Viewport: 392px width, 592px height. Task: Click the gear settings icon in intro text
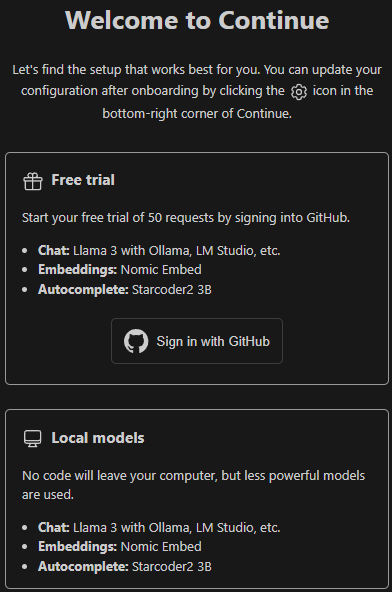tap(299, 92)
